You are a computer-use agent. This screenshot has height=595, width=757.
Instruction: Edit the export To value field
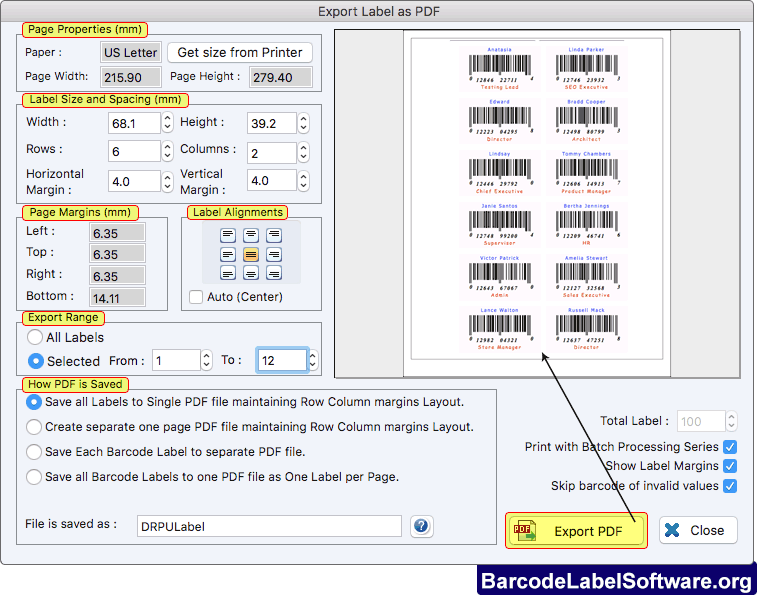pos(282,360)
